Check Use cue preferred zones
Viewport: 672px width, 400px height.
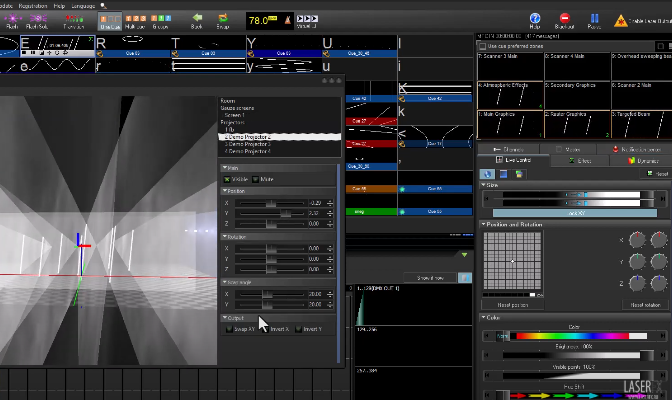pyautogui.click(x=483, y=46)
